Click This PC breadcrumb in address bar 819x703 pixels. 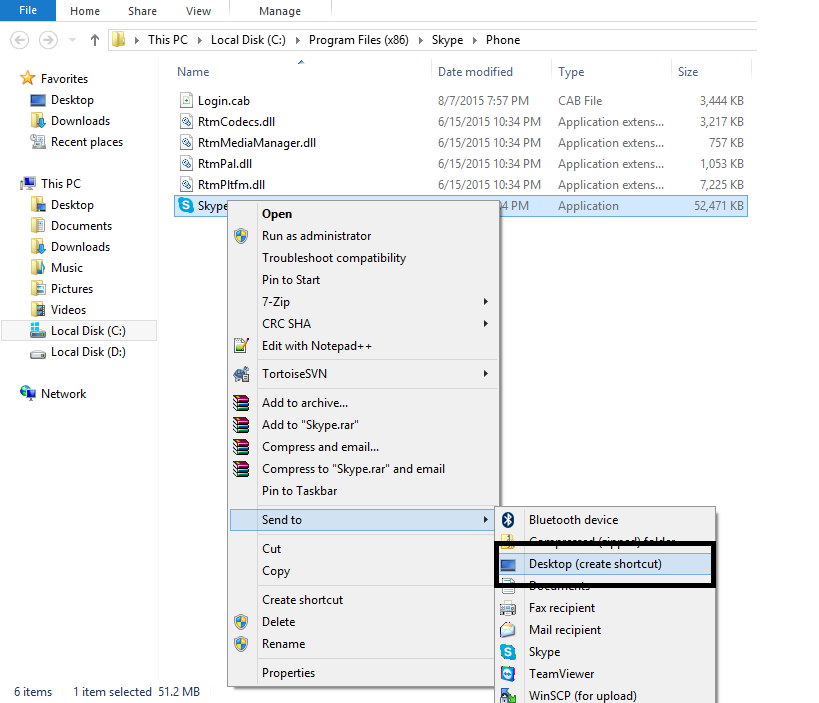[x=168, y=40]
